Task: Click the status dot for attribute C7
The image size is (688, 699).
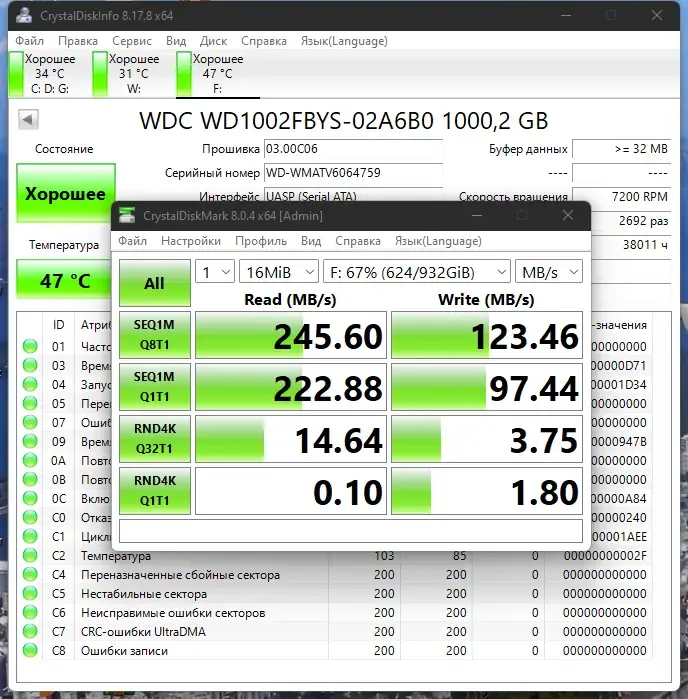Action: coord(30,631)
